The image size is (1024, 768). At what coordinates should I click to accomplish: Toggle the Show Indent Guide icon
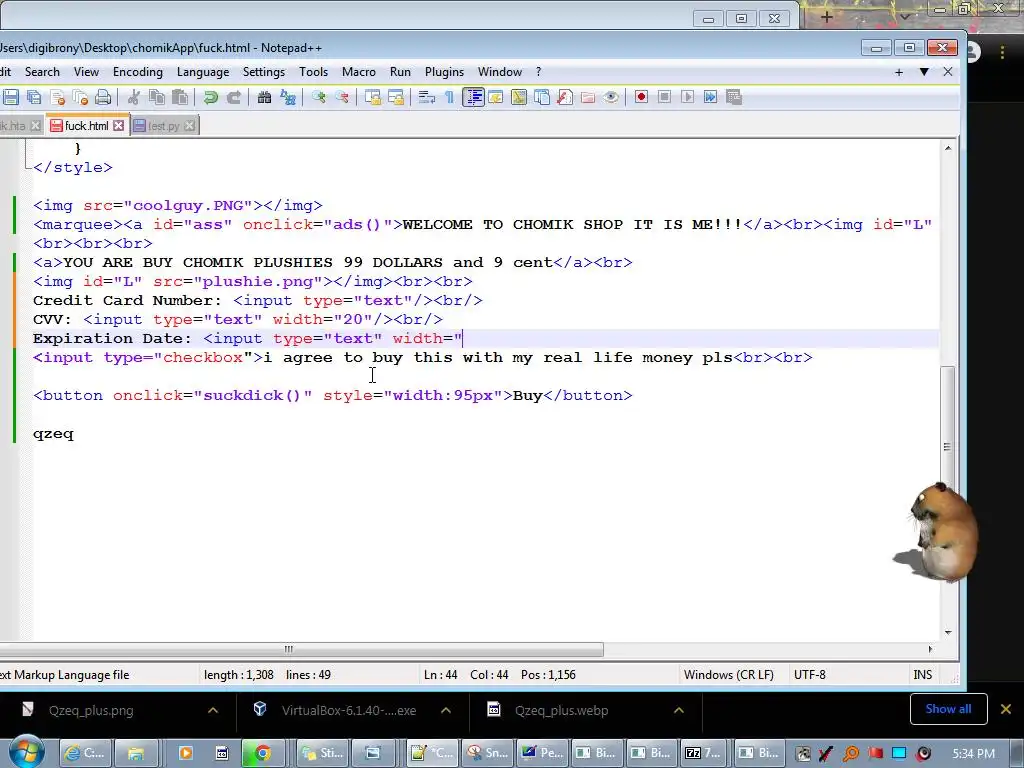(473, 97)
